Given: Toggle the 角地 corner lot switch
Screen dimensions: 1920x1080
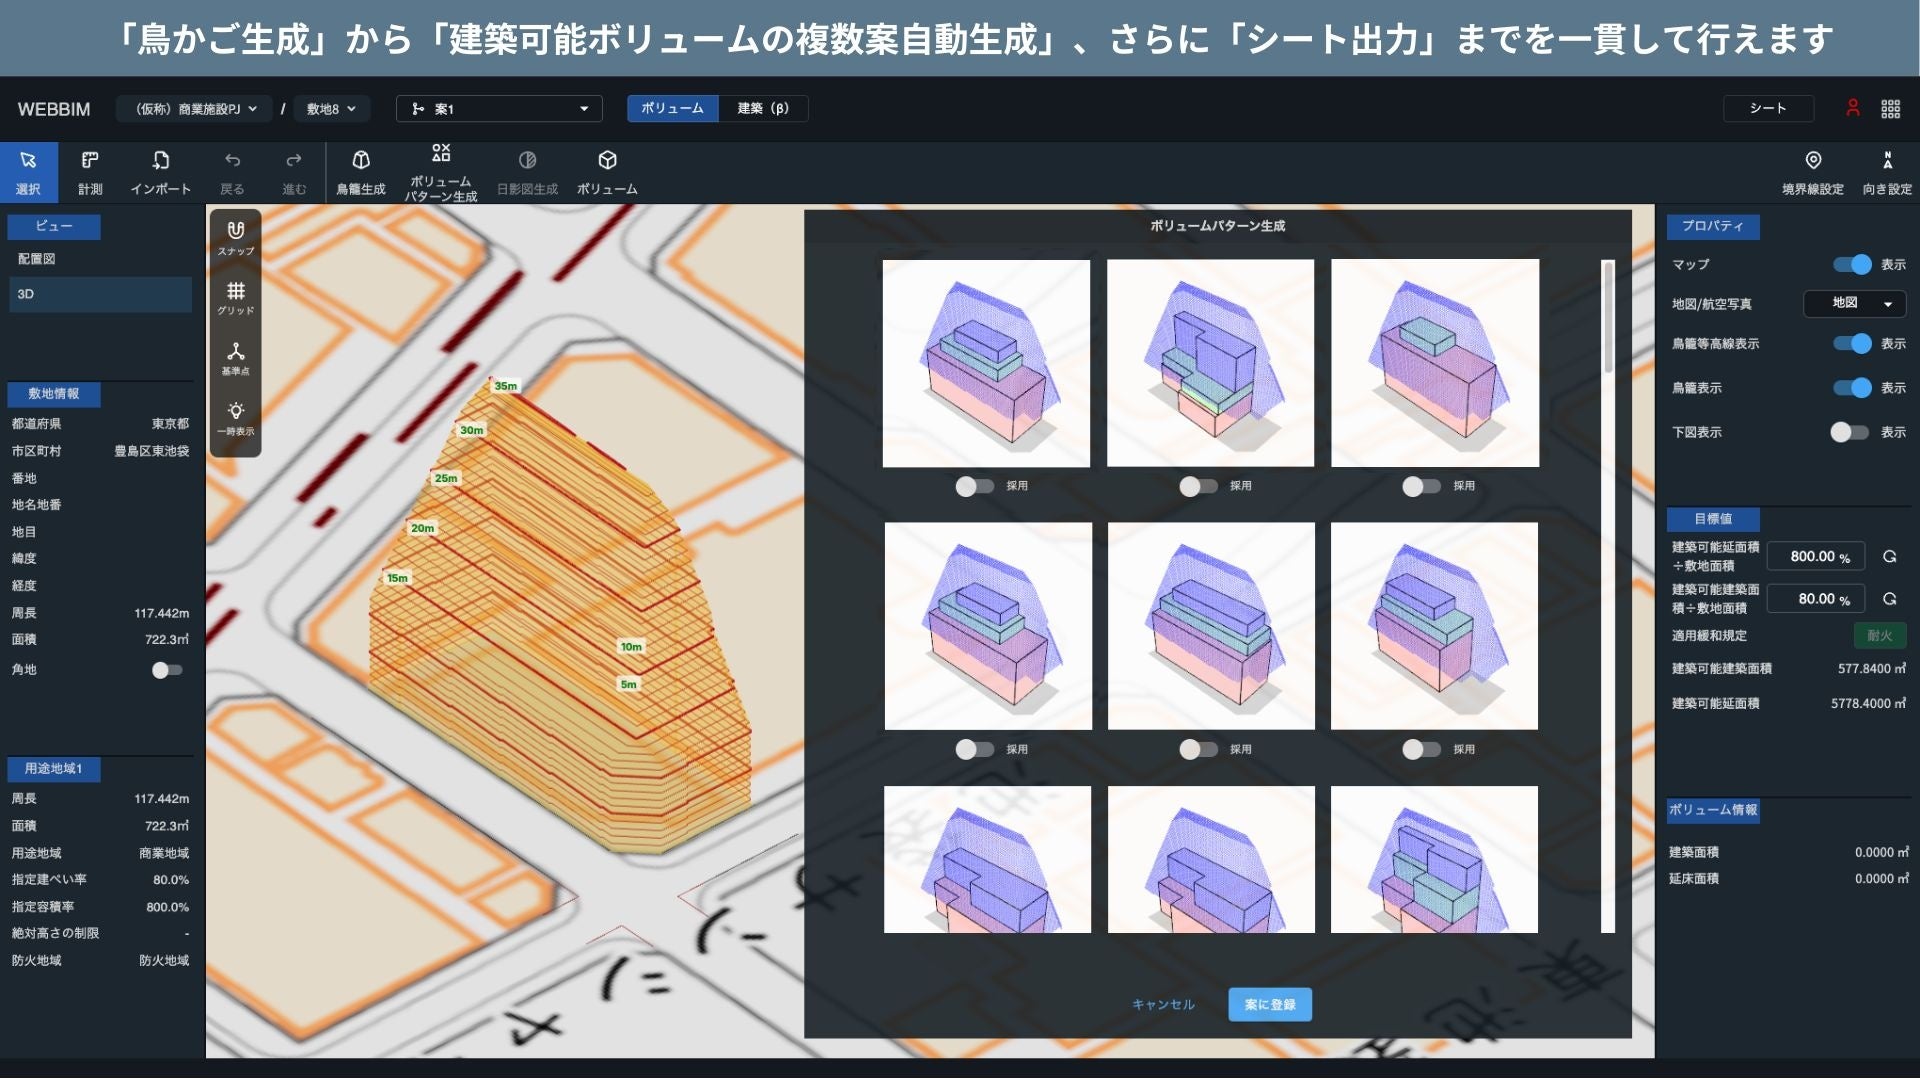Looking at the screenshot, I should pyautogui.click(x=167, y=670).
